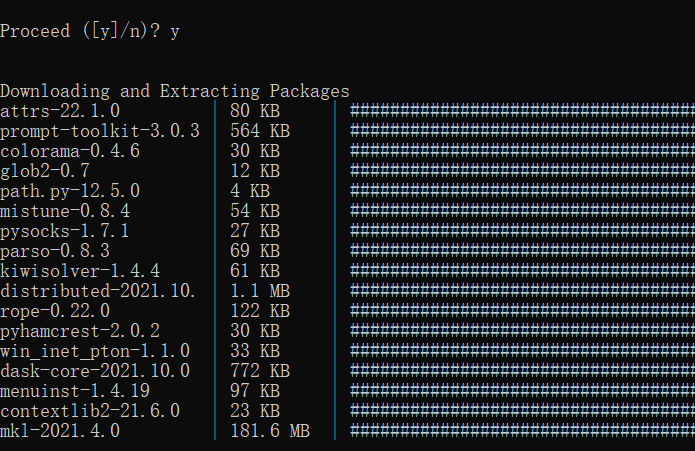695x451 pixels.
Task: Select the path.py-12.5.0 line
Action: coord(70,191)
